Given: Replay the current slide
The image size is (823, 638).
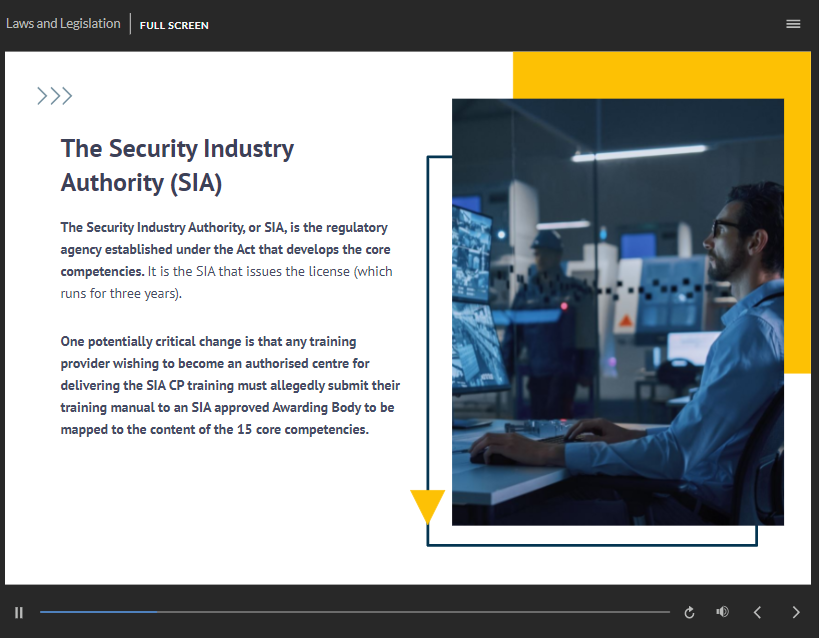Looking at the screenshot, I should [x=689, y=612].
